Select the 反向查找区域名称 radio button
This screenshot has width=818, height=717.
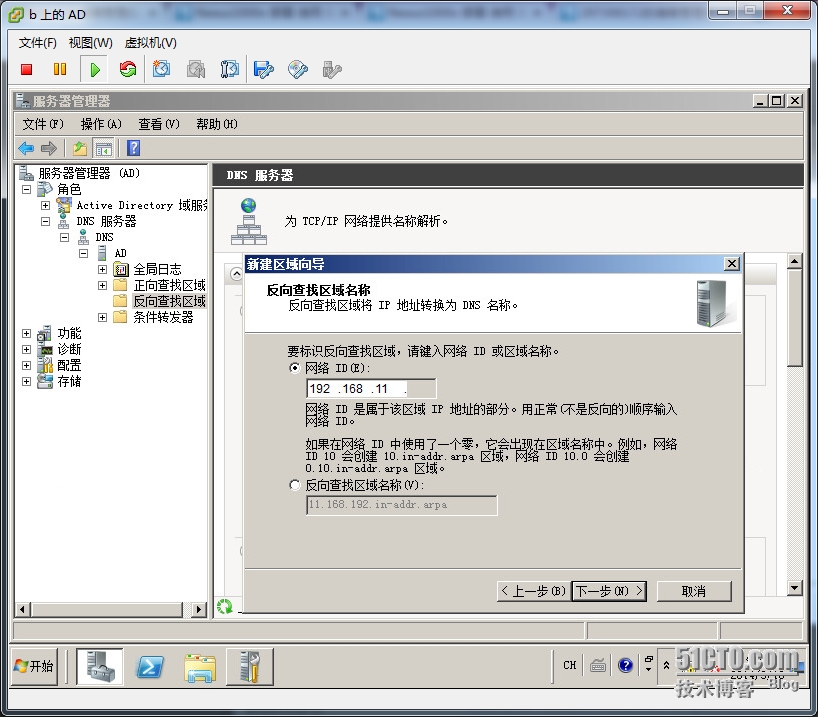pos(295,485)
